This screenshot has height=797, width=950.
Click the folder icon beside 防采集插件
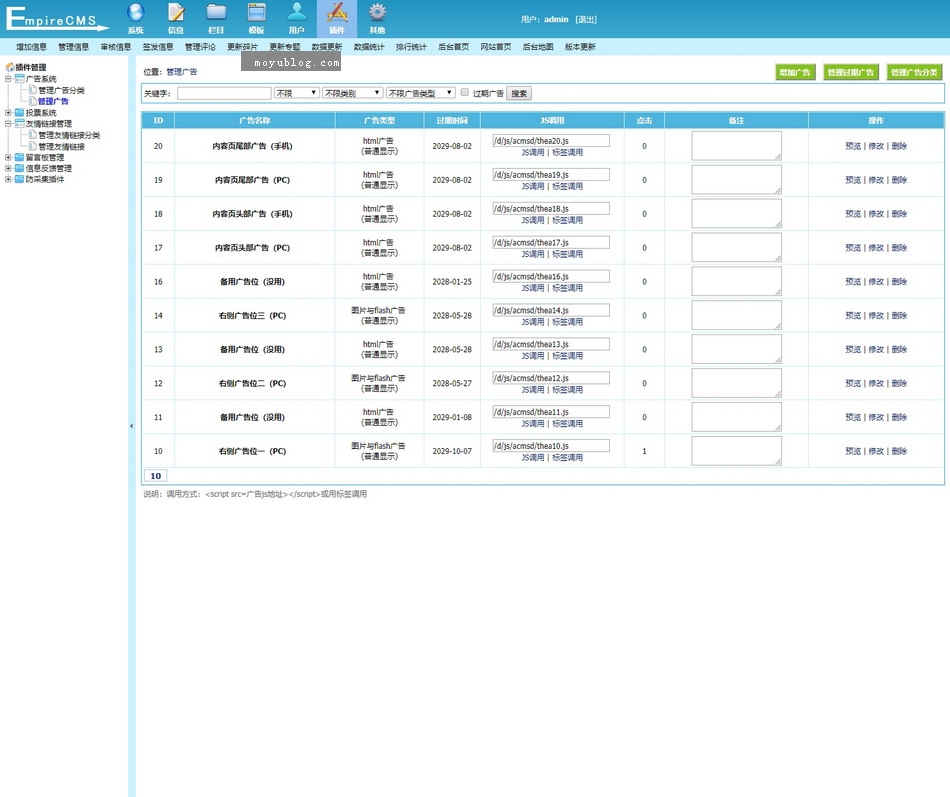pyautogui.click(x=19, y=179)
